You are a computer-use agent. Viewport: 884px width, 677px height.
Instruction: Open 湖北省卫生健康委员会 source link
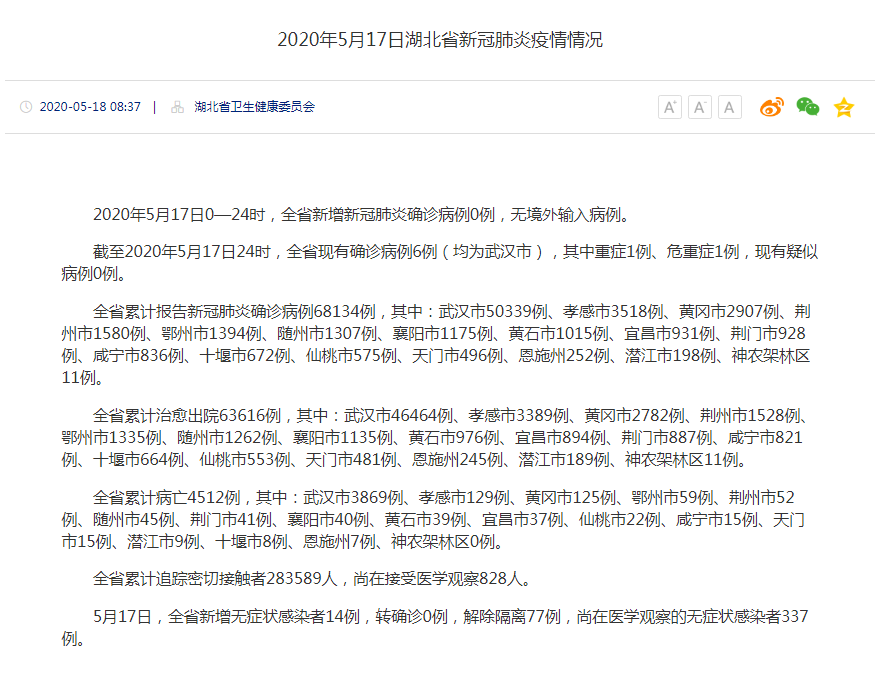click(254, 107)
